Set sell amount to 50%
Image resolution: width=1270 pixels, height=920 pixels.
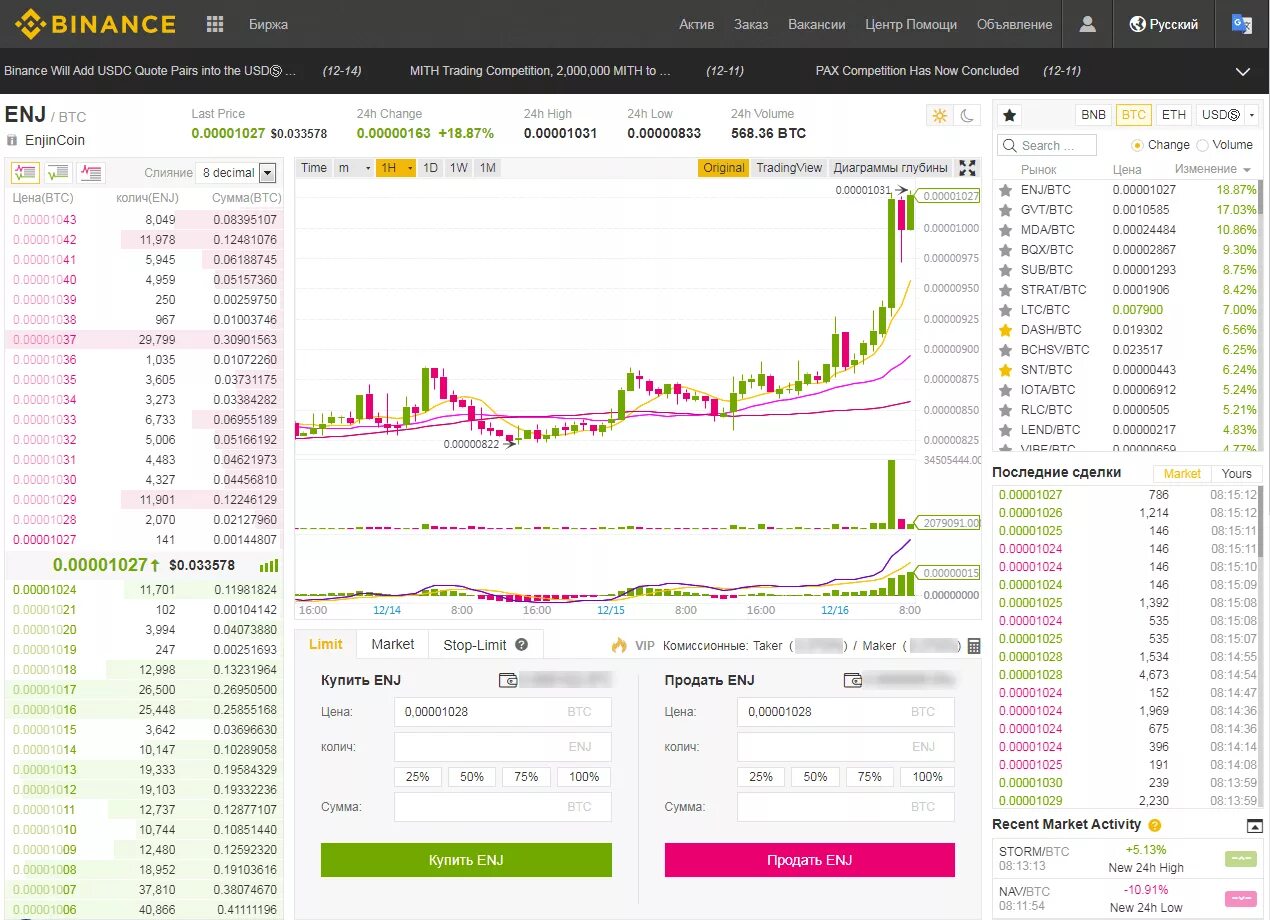(815, 777)
